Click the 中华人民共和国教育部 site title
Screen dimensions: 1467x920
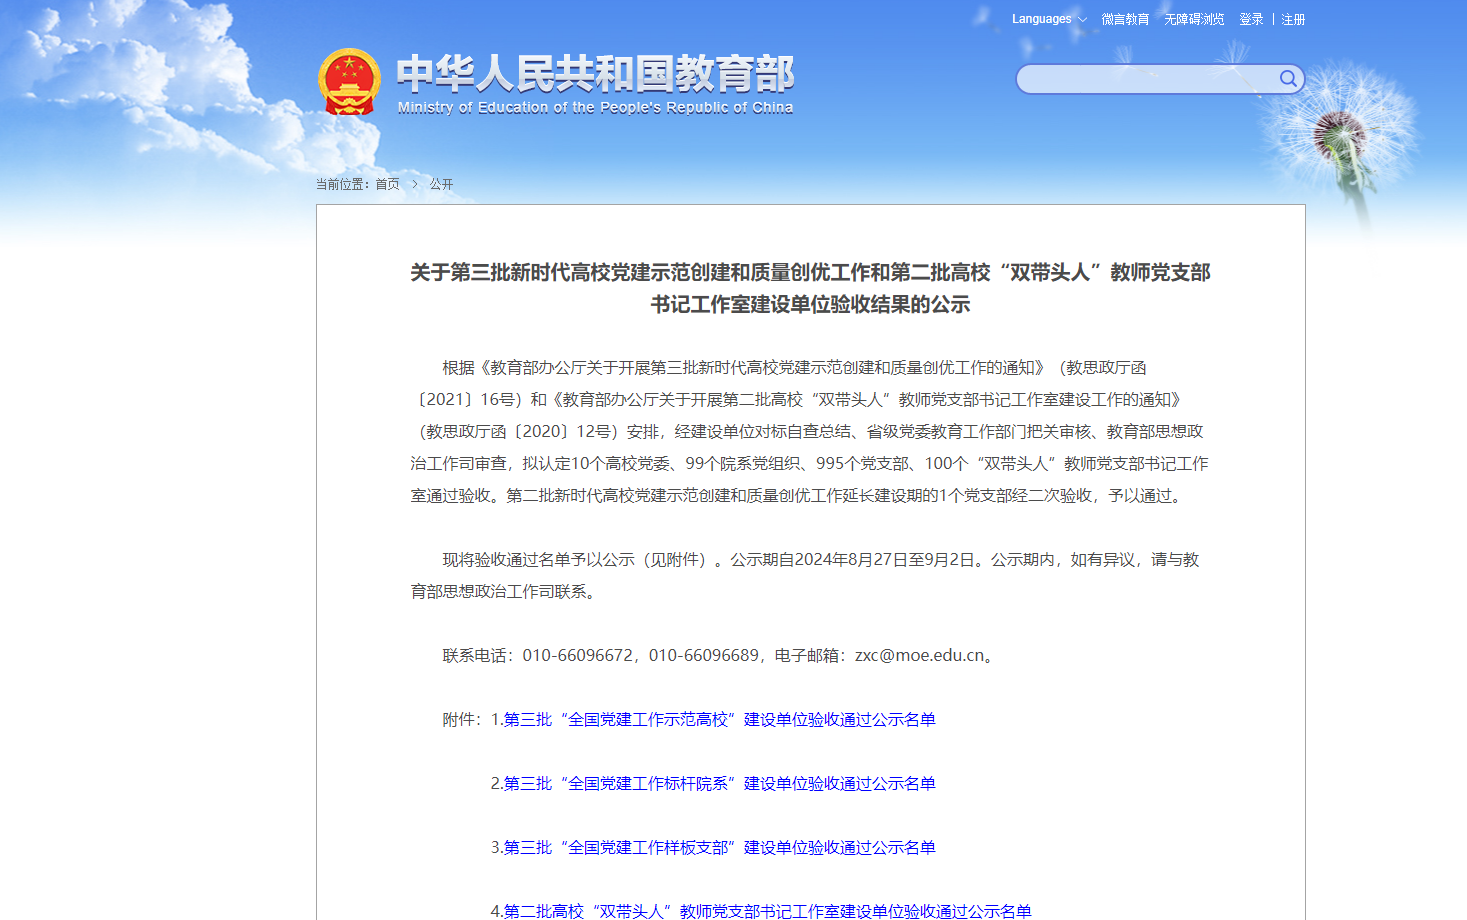coord(595,73)
